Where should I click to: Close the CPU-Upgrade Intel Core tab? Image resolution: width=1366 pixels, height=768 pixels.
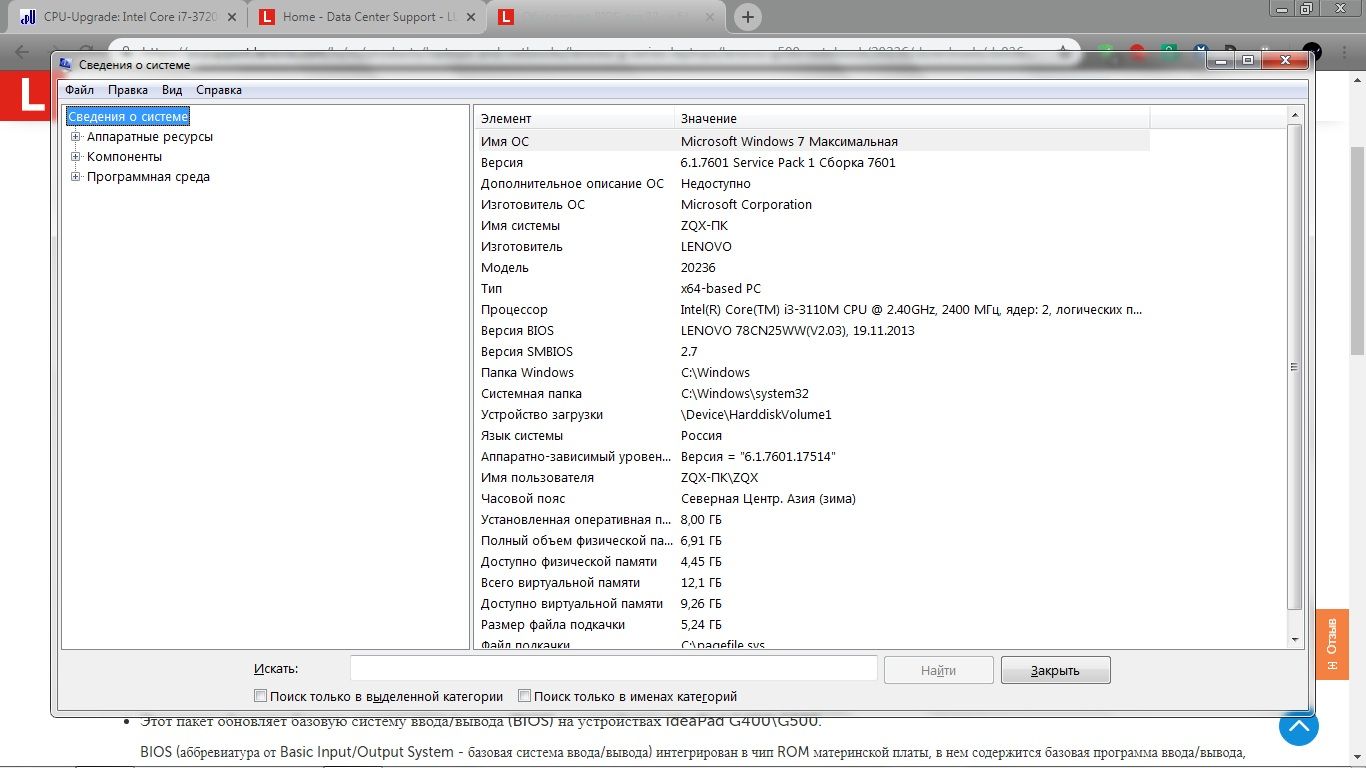pos(232,17)
